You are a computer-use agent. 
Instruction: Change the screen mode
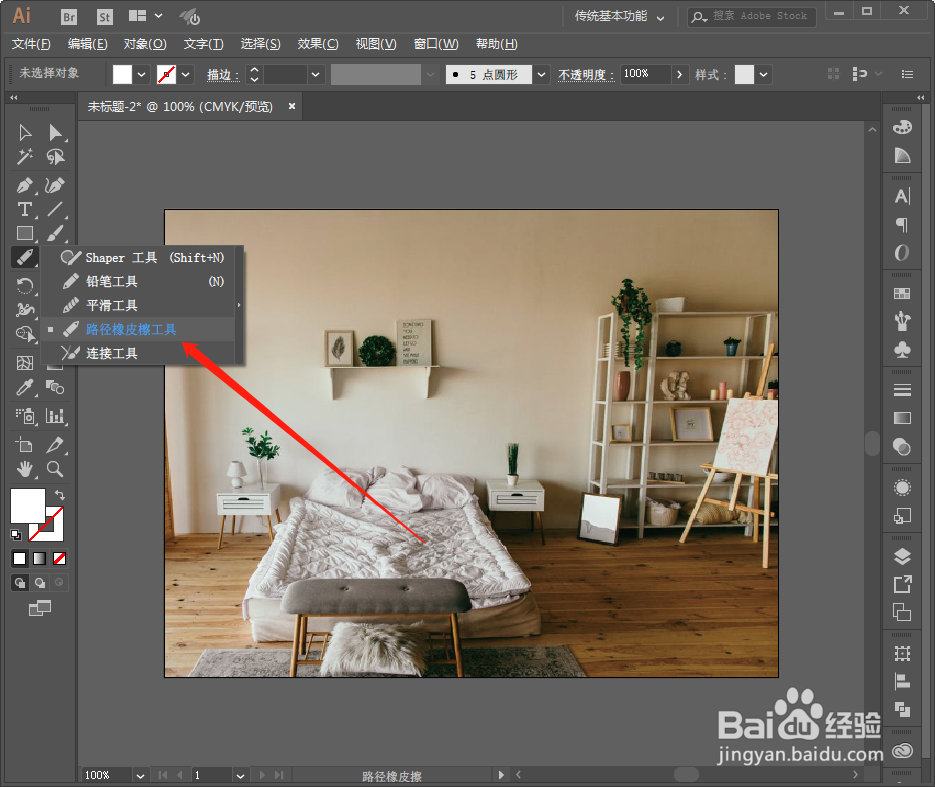point(40,608)
